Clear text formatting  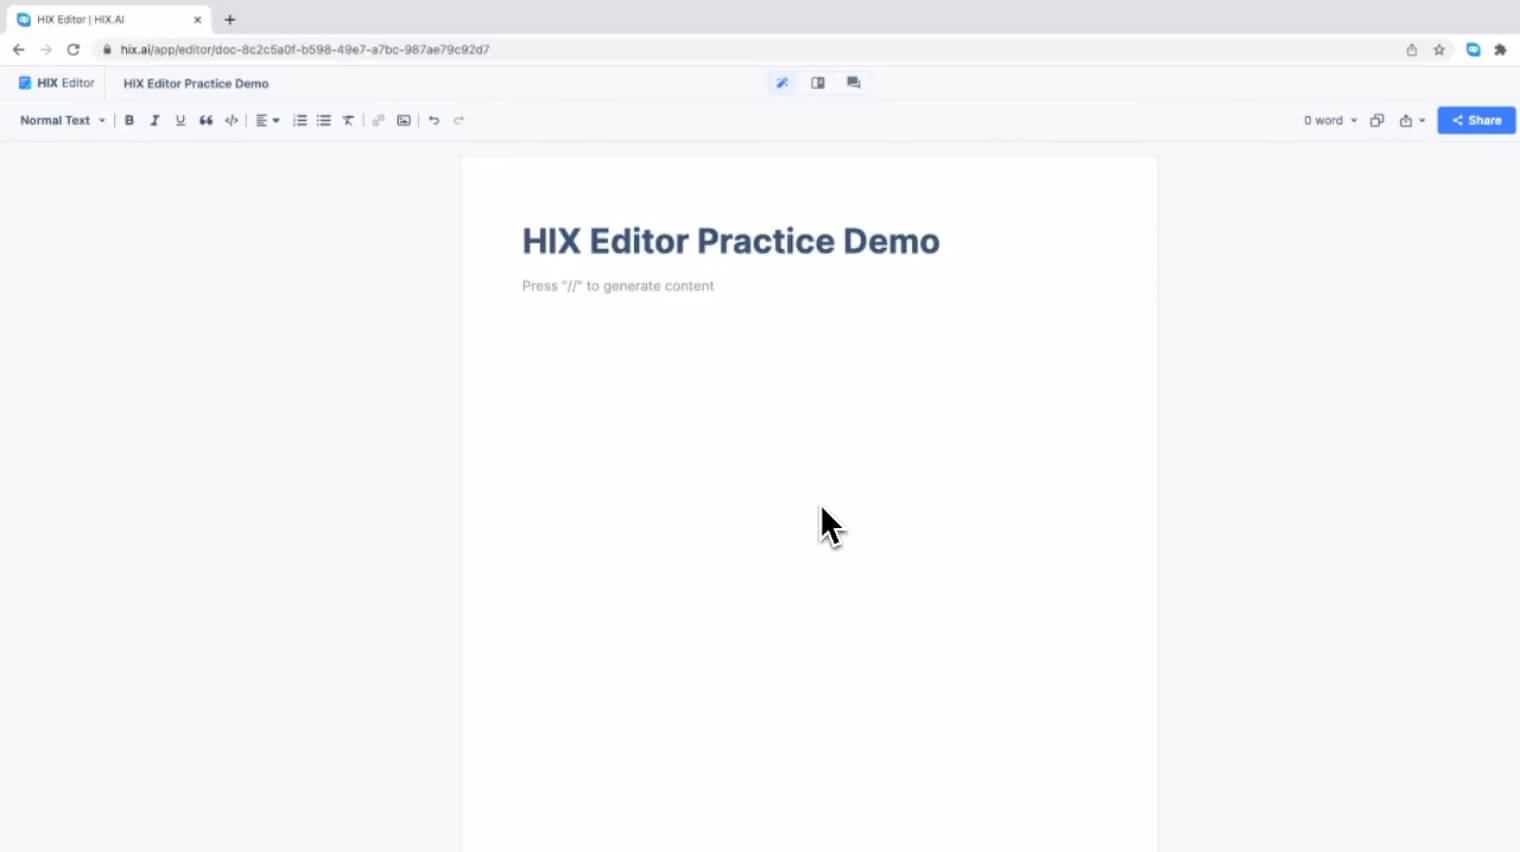[348, 120]
